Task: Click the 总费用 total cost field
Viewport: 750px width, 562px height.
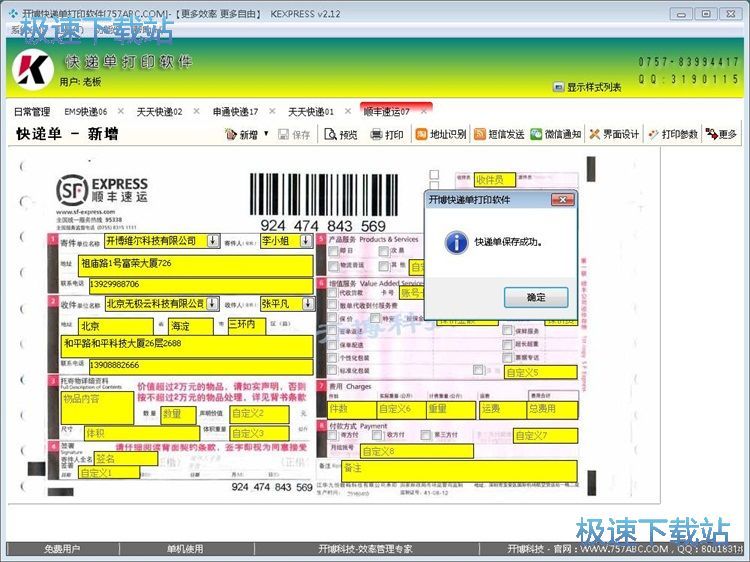Action: 553,410
